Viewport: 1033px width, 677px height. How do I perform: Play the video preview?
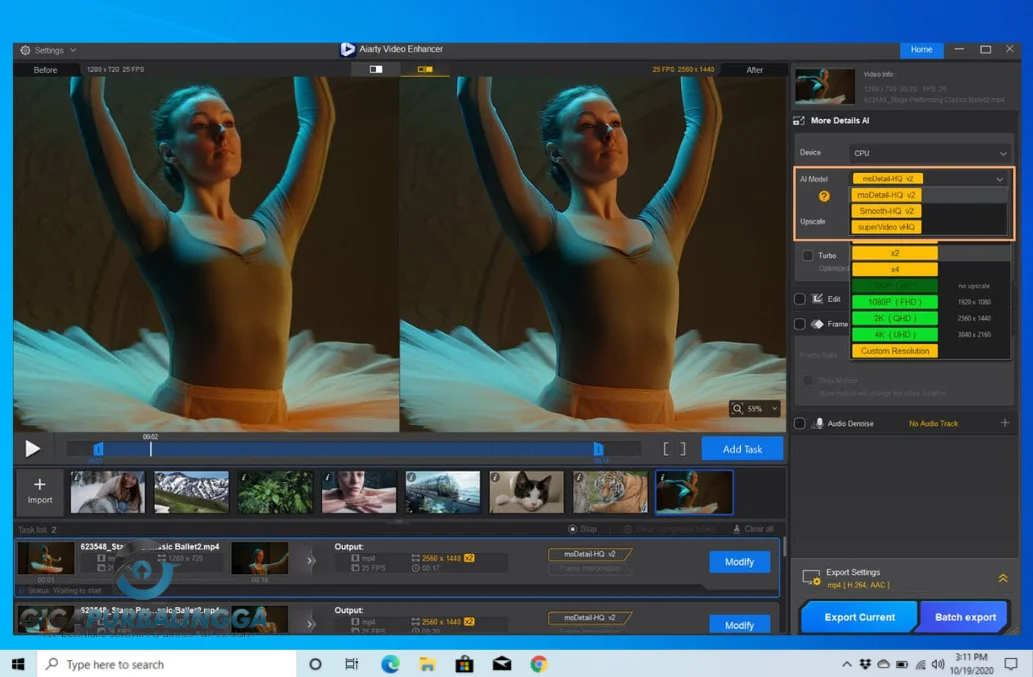pyautogui.click(x=32, y=449)
